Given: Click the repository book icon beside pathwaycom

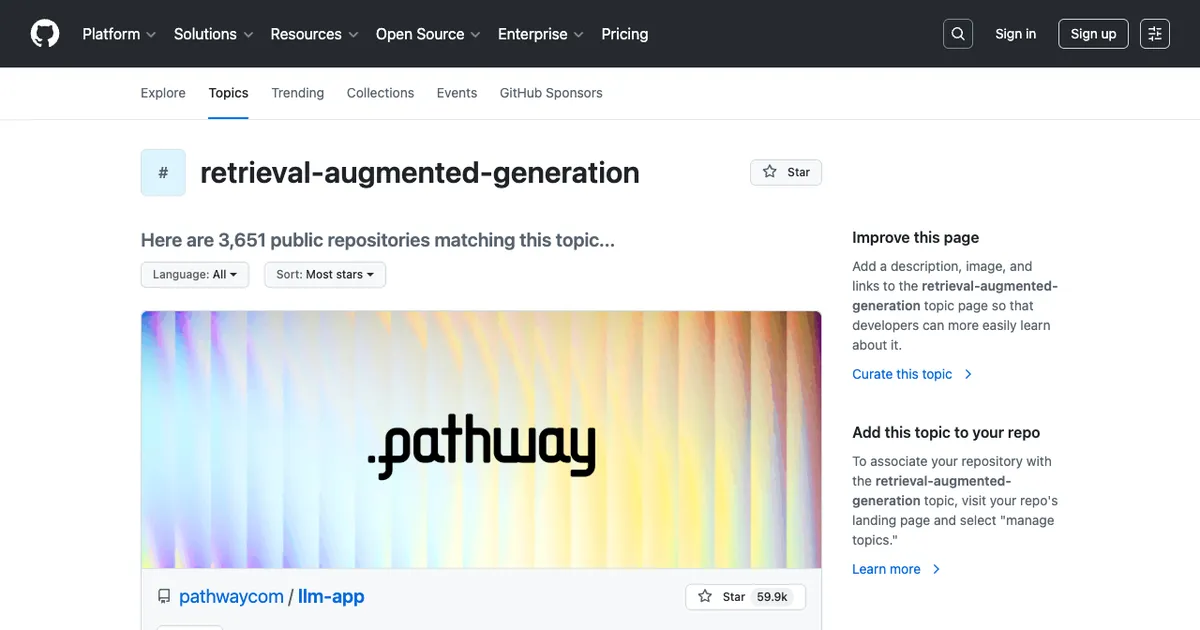Looking at the screenshot, I should click(x=163, y=596).
